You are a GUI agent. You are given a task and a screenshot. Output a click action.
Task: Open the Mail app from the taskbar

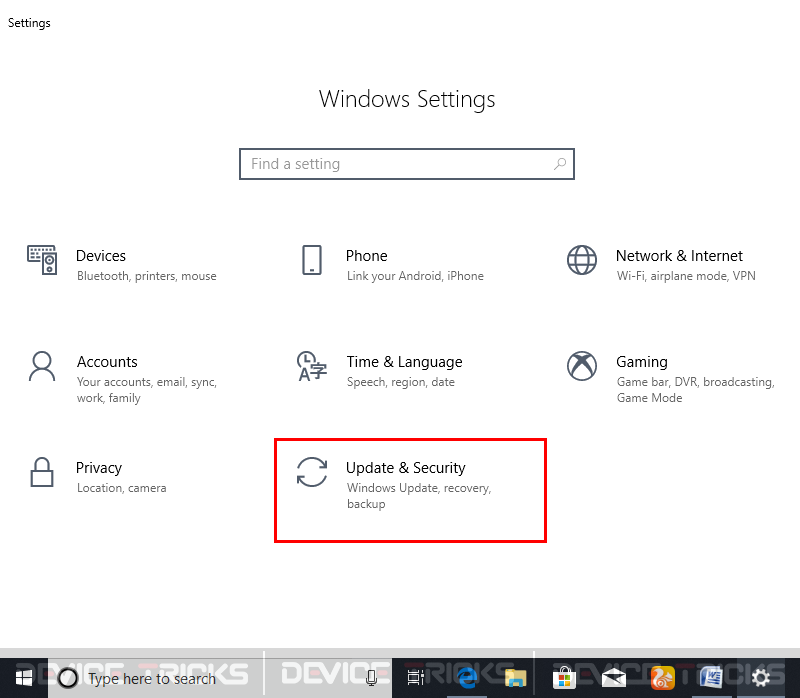(x=613, y=678)
